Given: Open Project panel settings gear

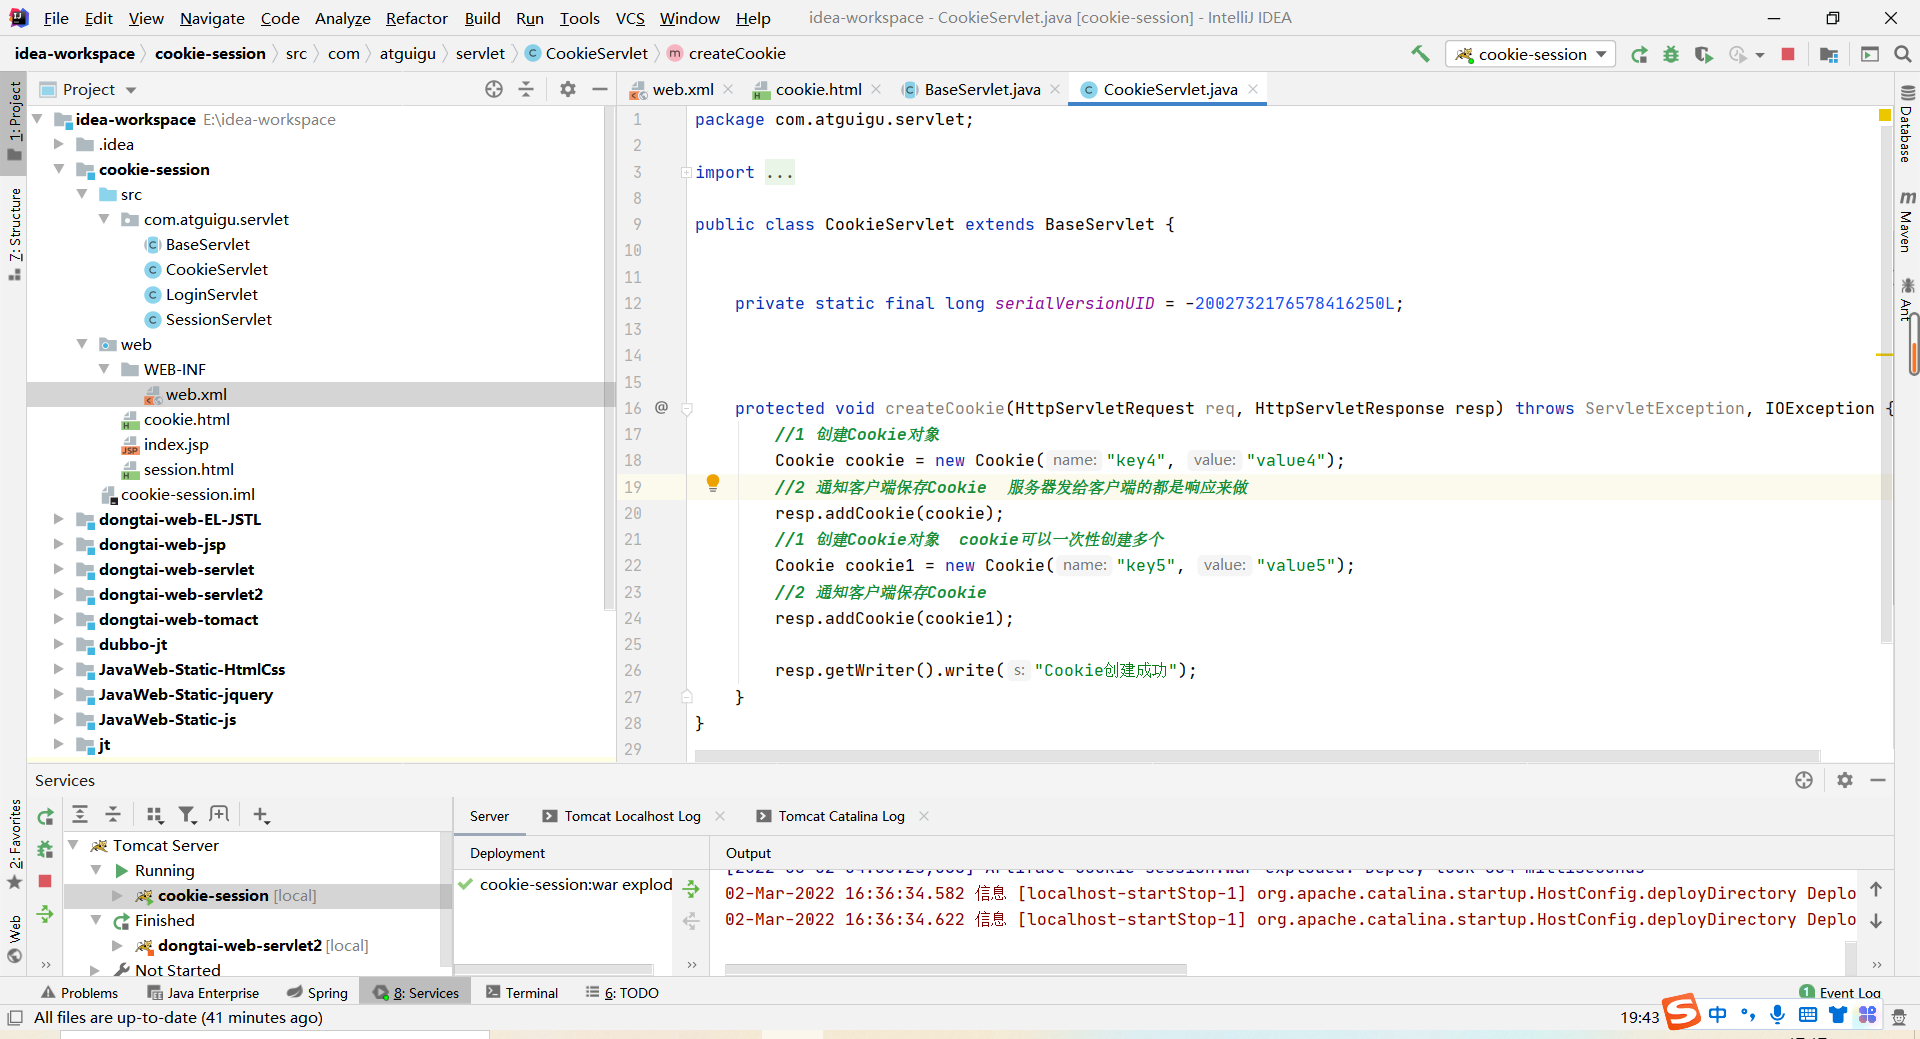Looking at the screenshot, I should pyautogui.click(x=568, y=89).
